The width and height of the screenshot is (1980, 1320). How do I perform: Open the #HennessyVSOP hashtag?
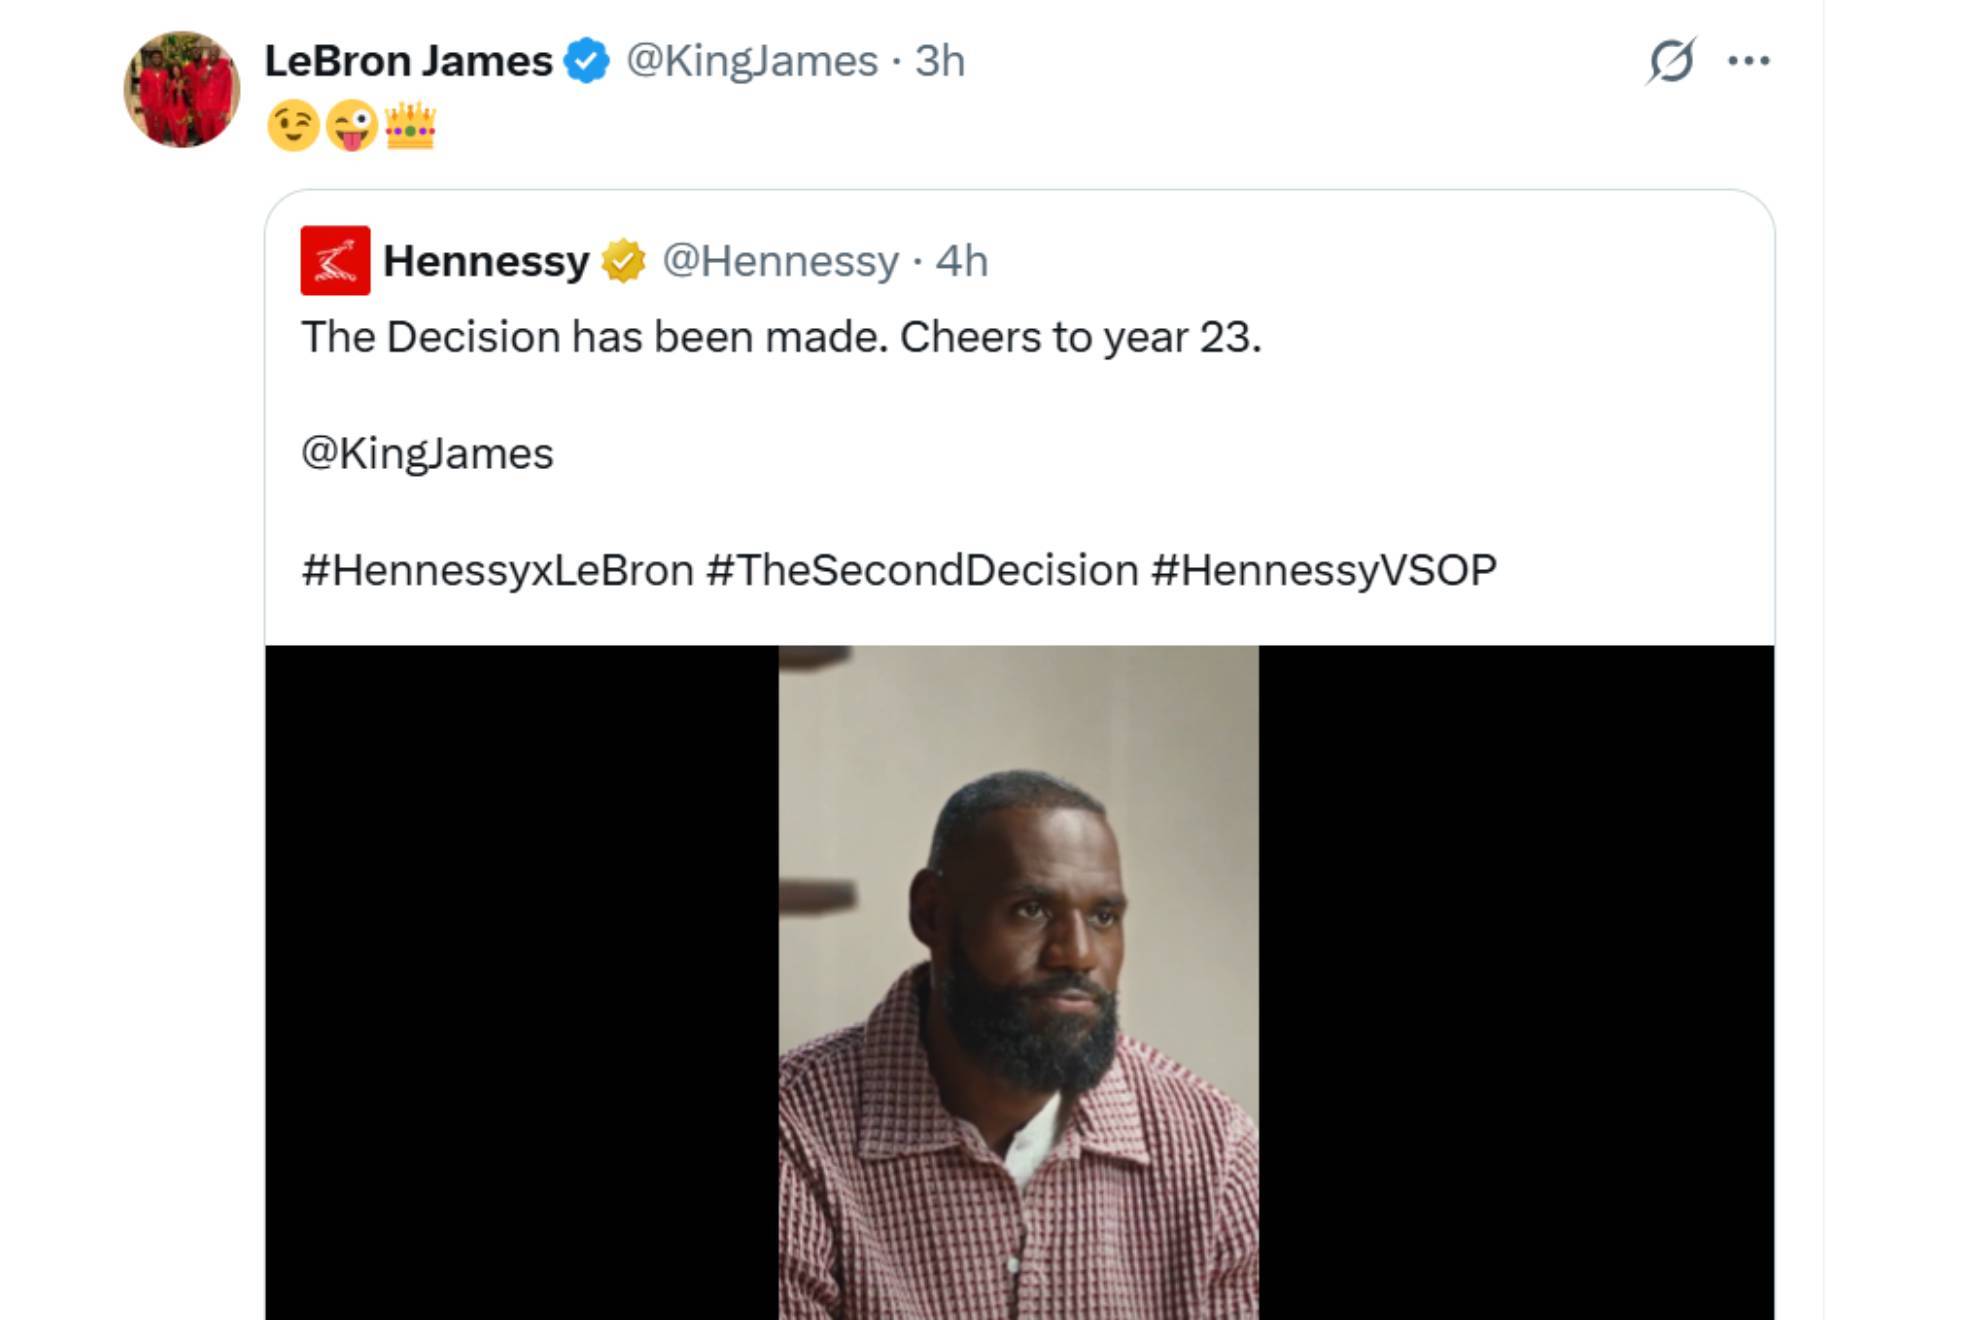[x=1323, y=570]
